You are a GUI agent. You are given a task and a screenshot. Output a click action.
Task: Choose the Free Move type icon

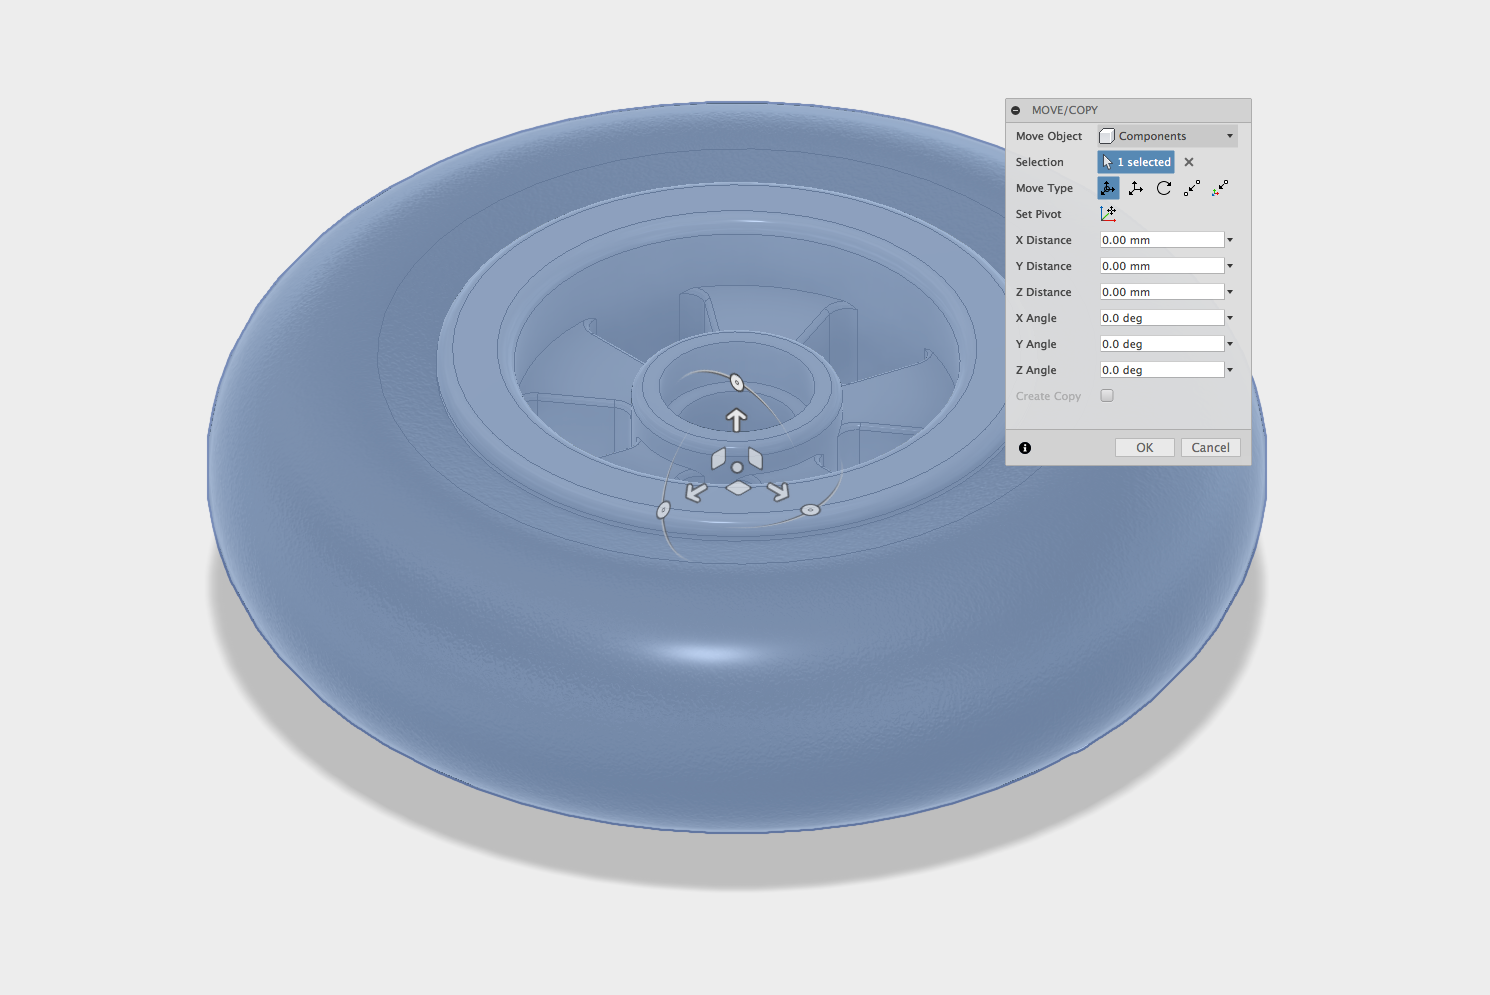point(1108,188)
